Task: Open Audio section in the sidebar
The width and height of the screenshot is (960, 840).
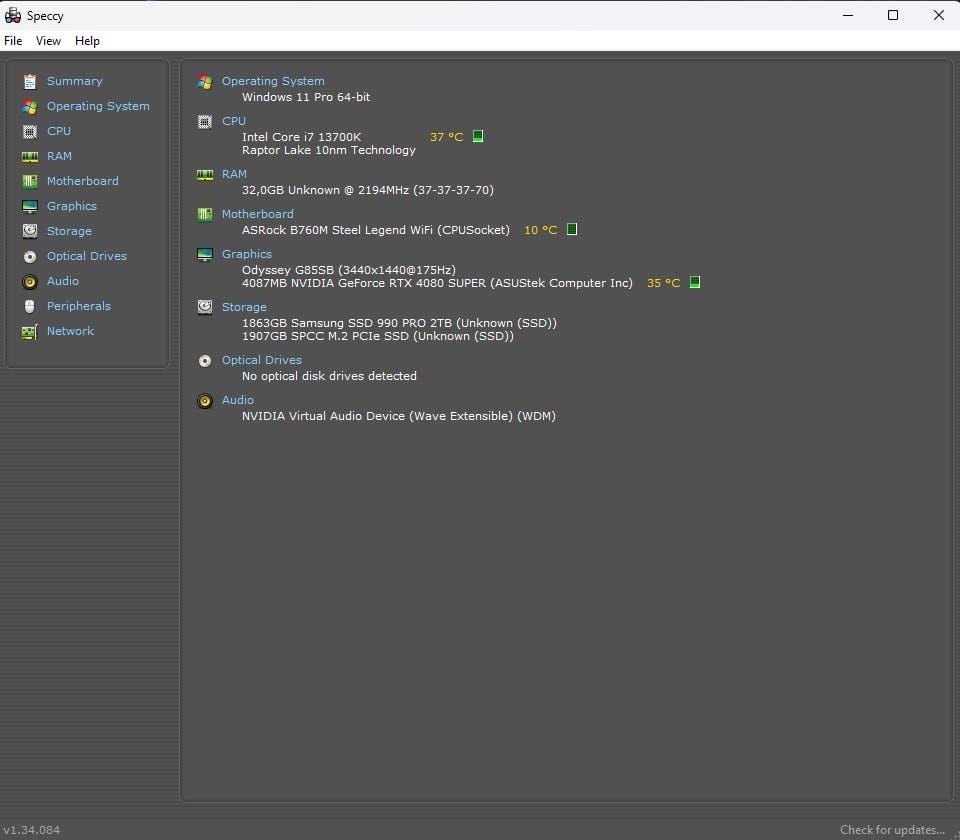Action: [62, 281]
